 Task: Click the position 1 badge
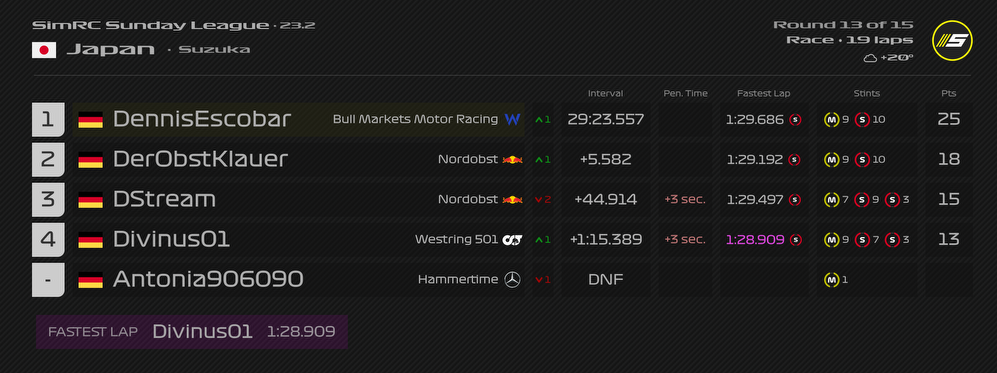point(48,119)
